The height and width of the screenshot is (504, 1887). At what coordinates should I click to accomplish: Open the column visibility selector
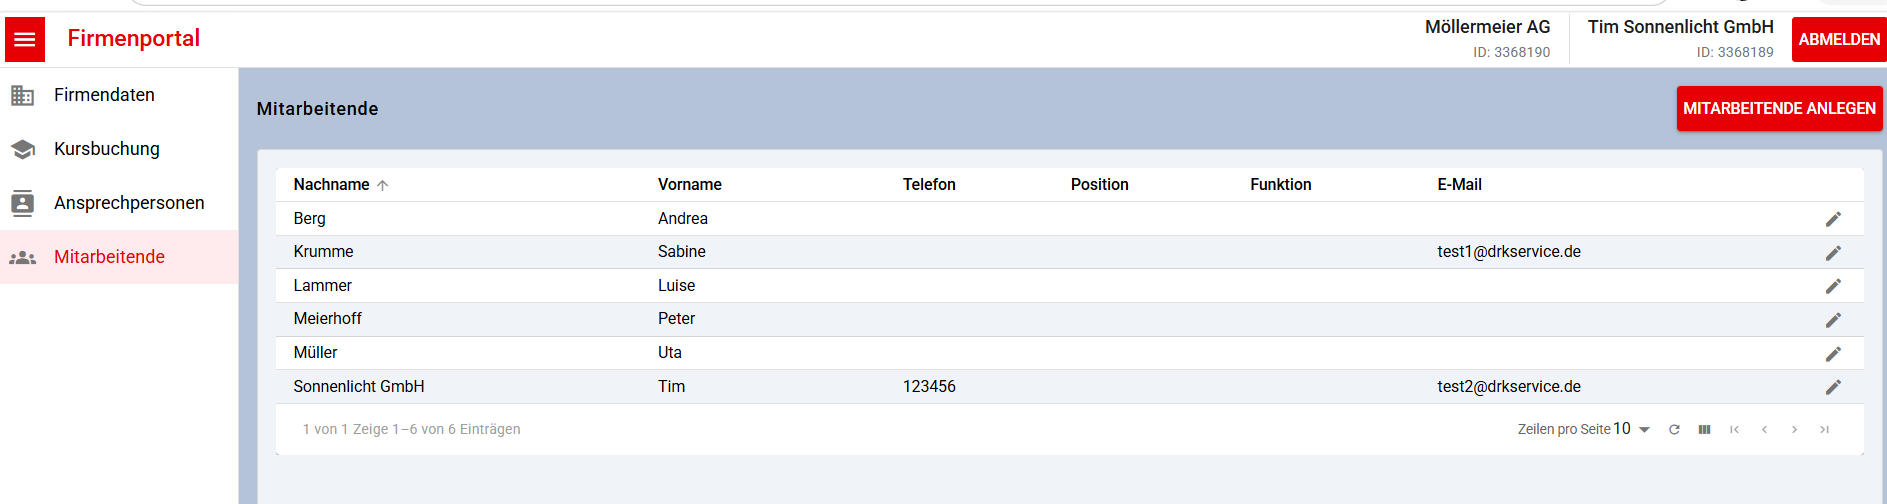point(1704,429)
